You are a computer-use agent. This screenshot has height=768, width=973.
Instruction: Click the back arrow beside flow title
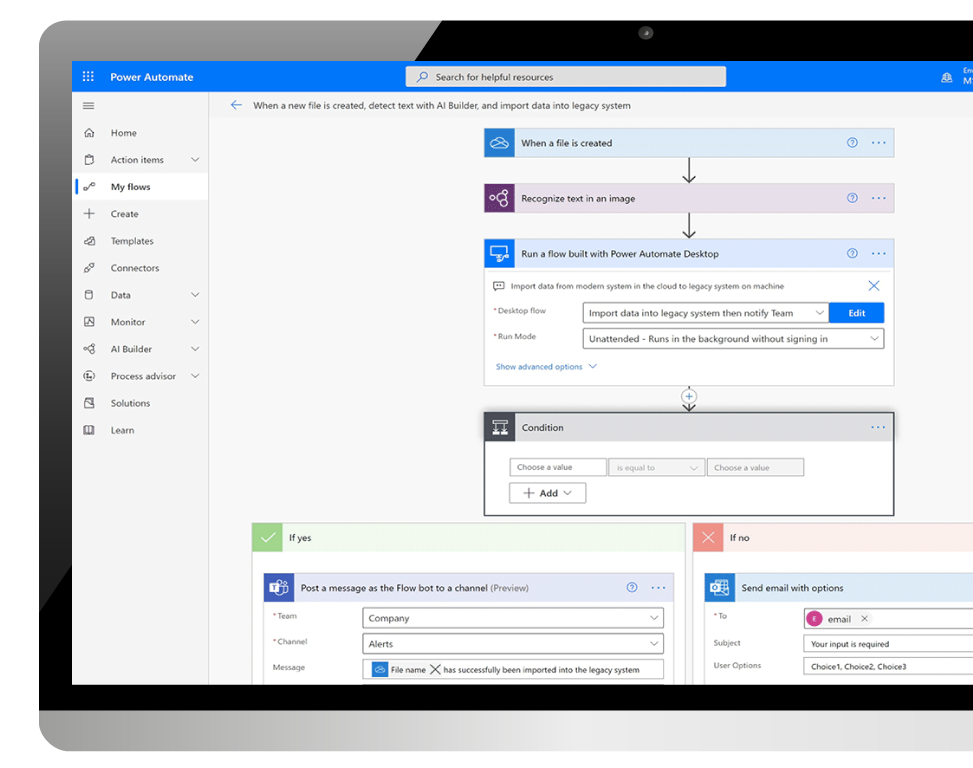tap(236, 105)
